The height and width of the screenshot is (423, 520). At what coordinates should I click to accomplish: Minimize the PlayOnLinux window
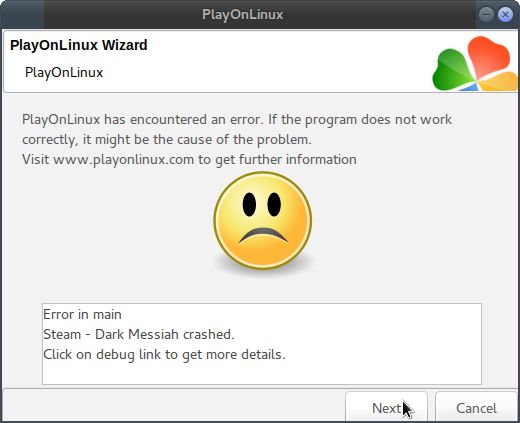(486, 14)
